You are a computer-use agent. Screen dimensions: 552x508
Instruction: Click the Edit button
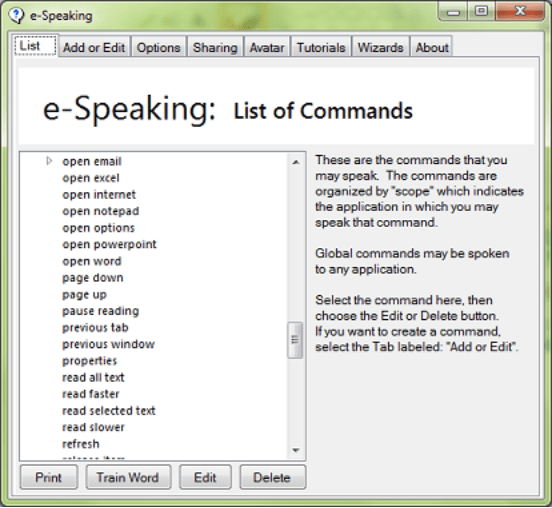pos(205,477)
